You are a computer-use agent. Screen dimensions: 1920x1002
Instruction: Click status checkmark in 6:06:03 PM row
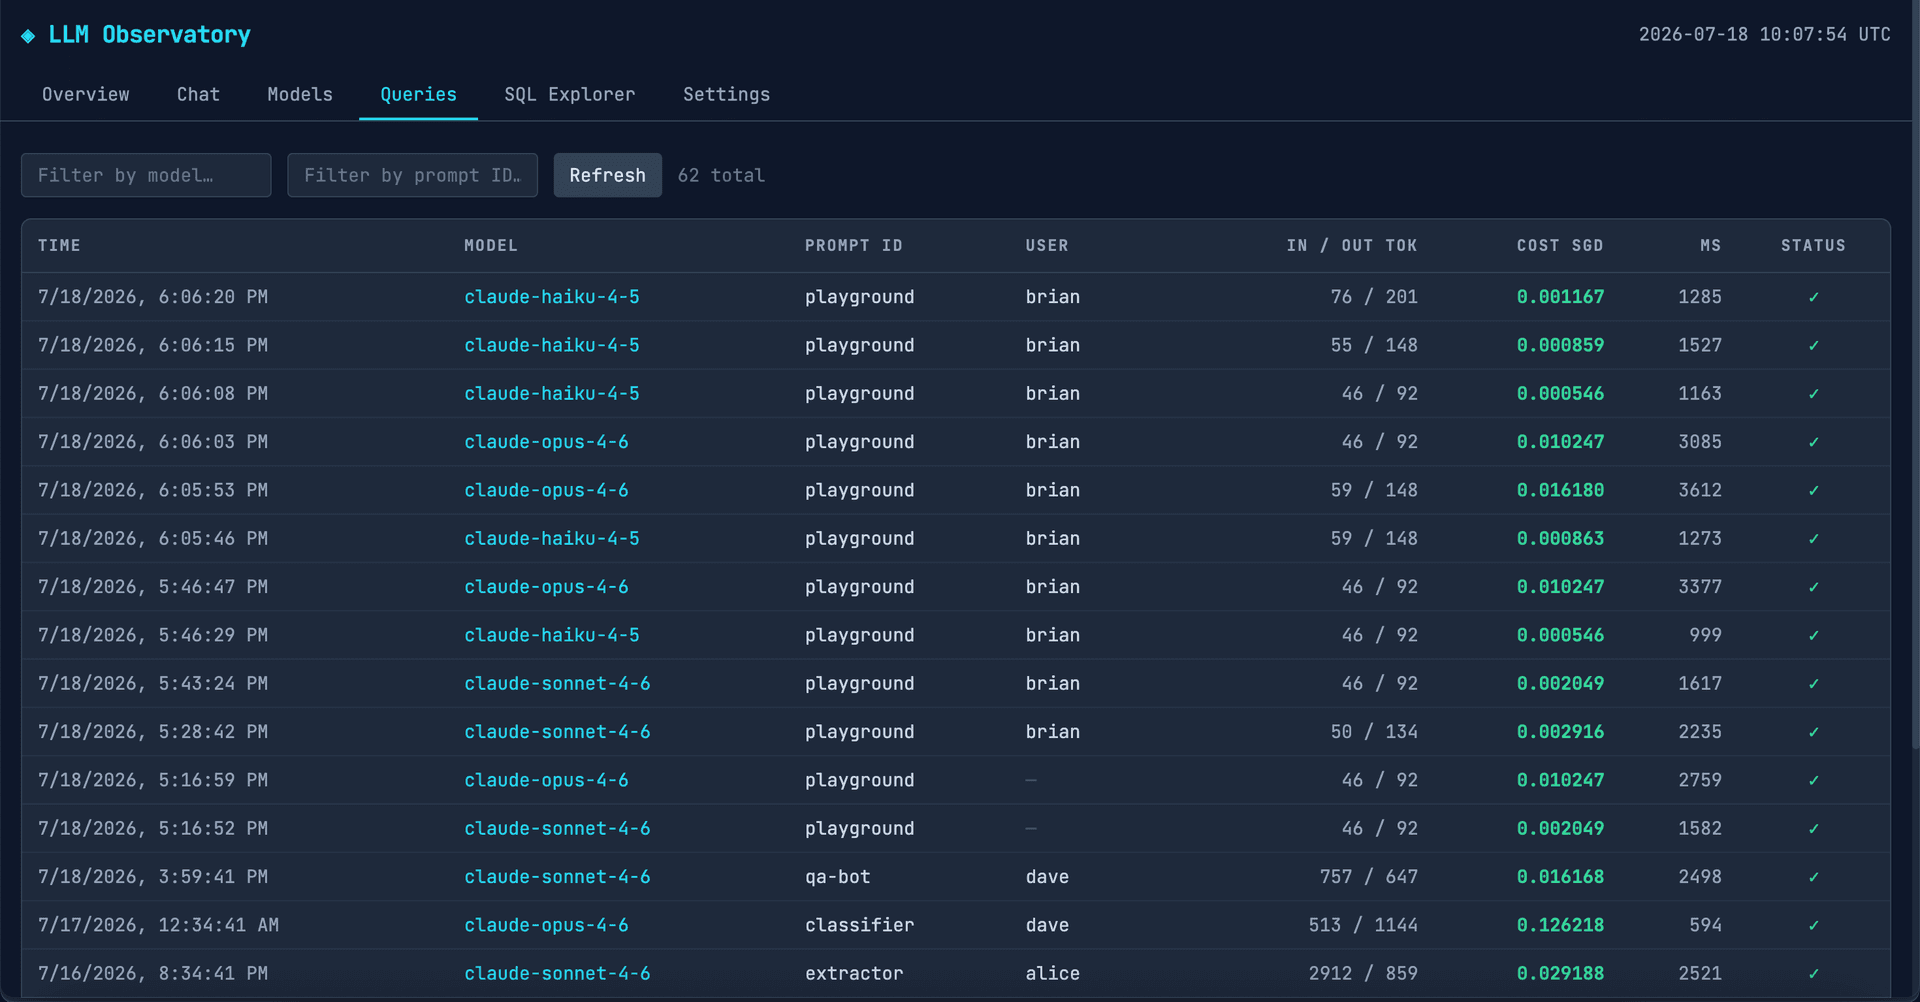pyautogui.click(x=1813, y=442)
